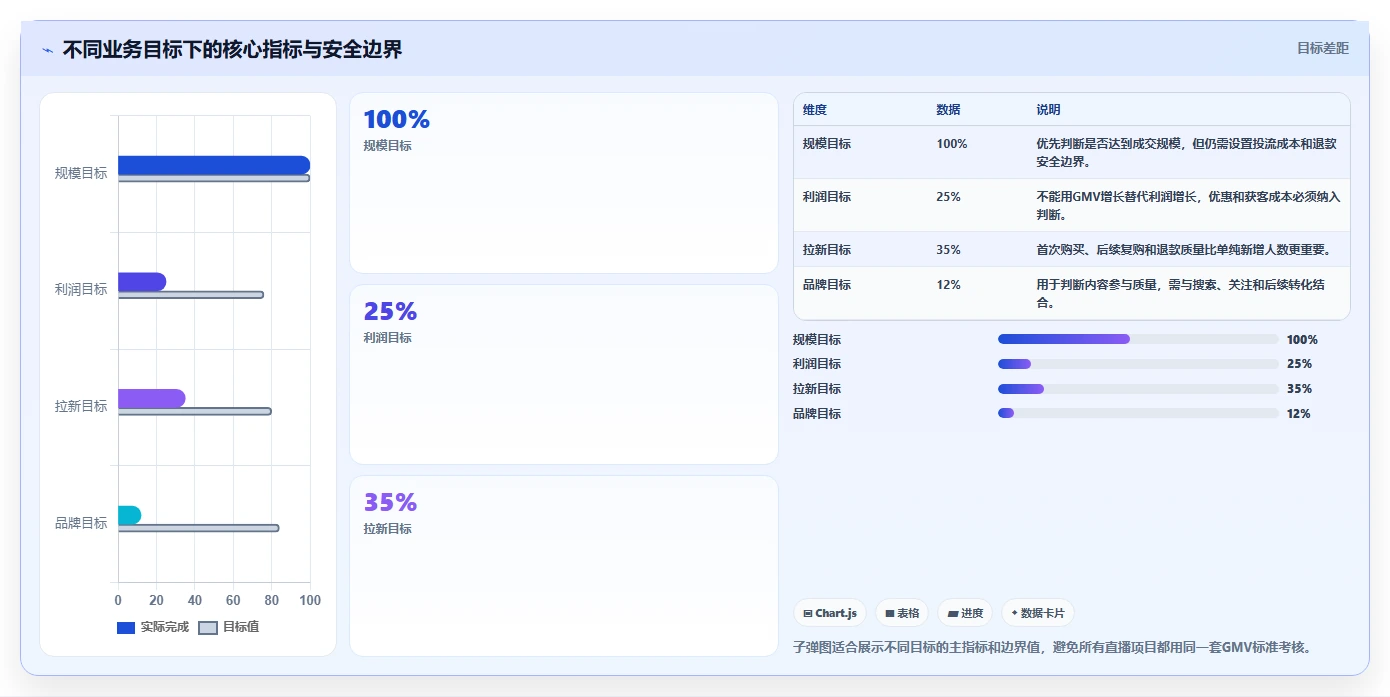Open the 25% 利润目标 data card
Viewport: 1390px width, 697px height.
[564, 375]
